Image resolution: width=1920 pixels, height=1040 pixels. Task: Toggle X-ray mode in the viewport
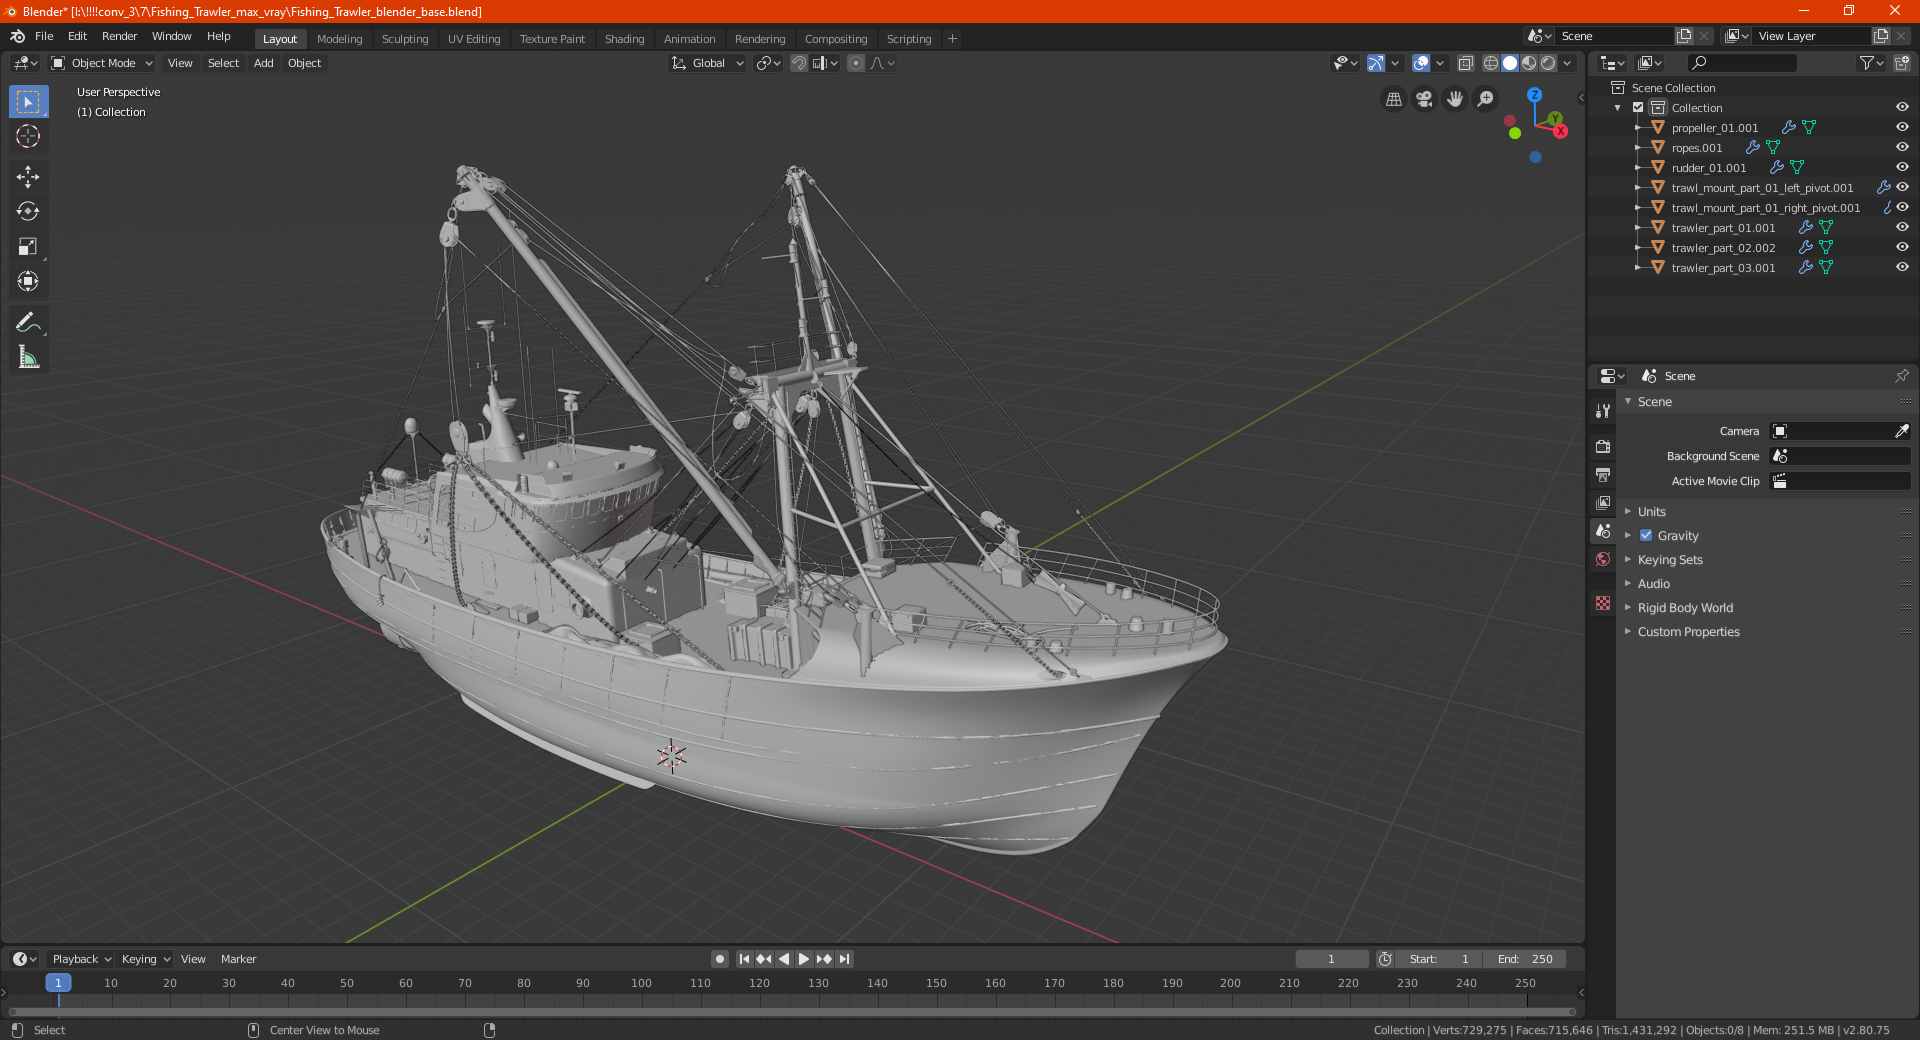1465,63
